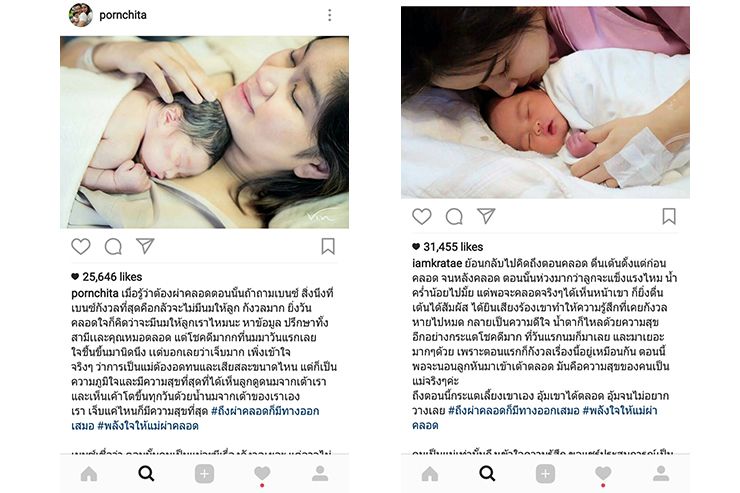Open the pornchita profile avatar
This screenshot has height=493, width=740.
[x=81, y=15]
